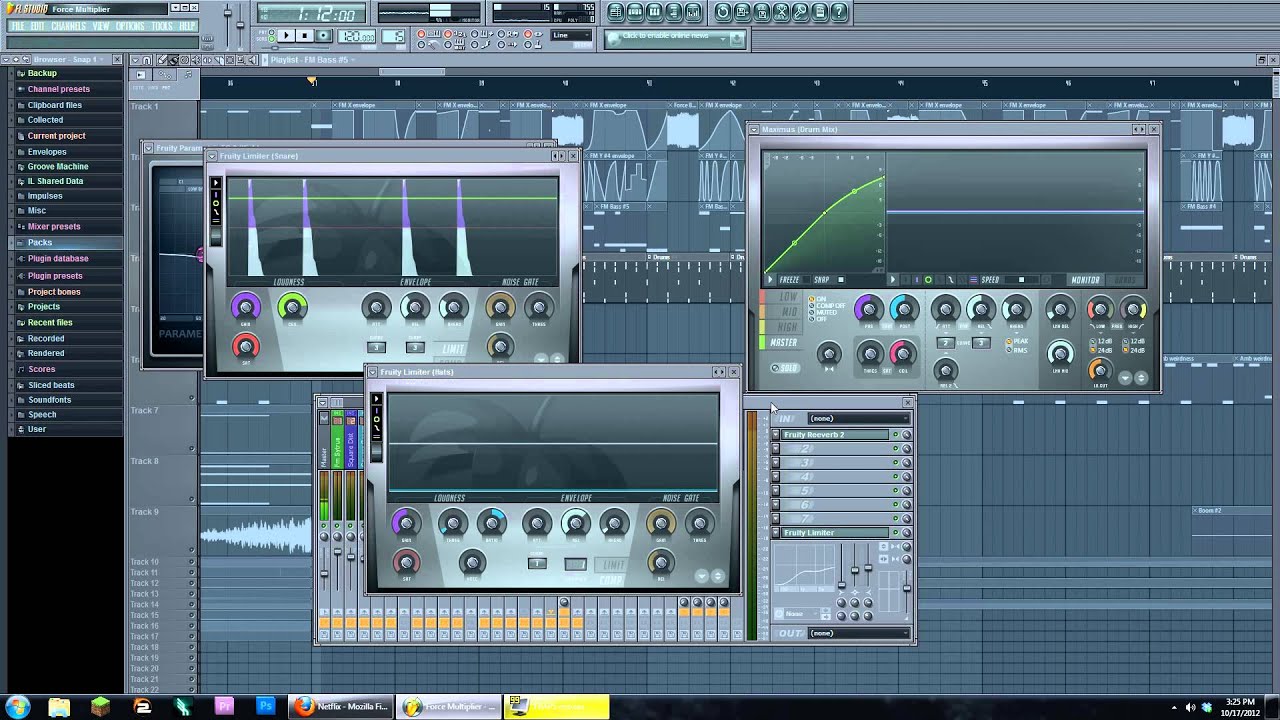Open the TOOLS menu

point(162,26)
